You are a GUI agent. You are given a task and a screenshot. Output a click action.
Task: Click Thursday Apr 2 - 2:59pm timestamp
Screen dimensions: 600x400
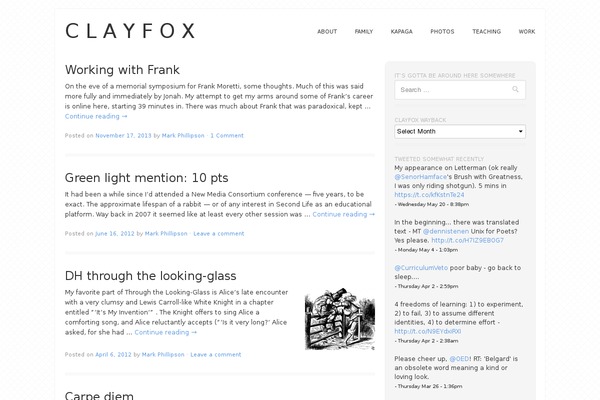coord(428,286)
